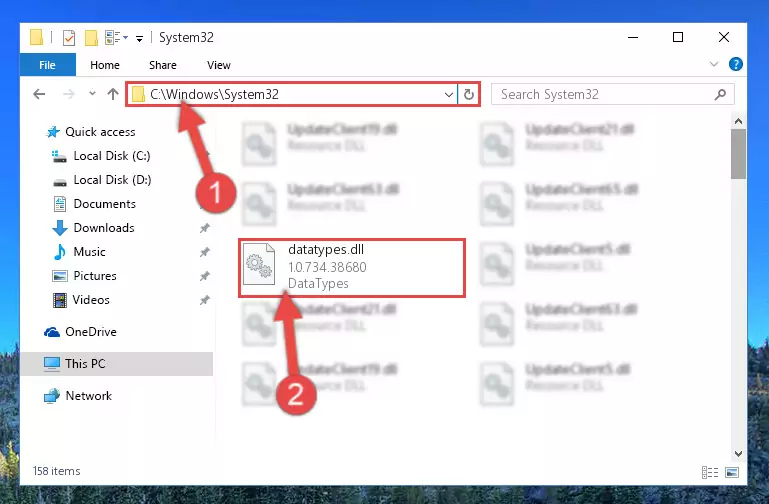Click the pin icon next to Downloads
Viewport: 769px width, 504px height.
coord(205,228)
